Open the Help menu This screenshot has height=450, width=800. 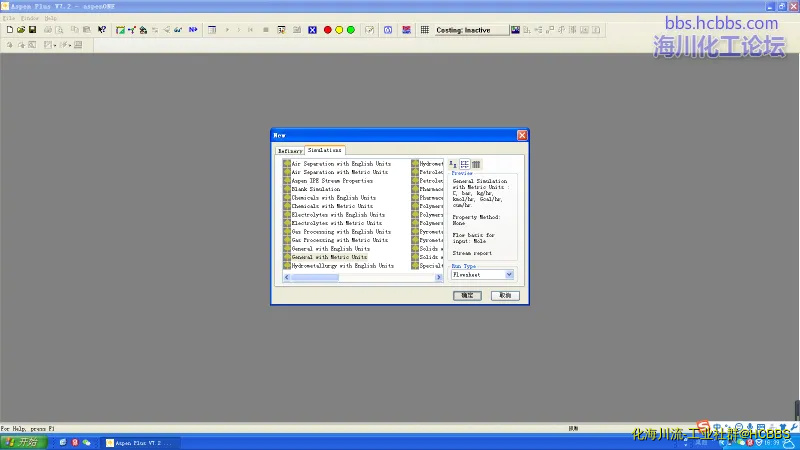51,18
